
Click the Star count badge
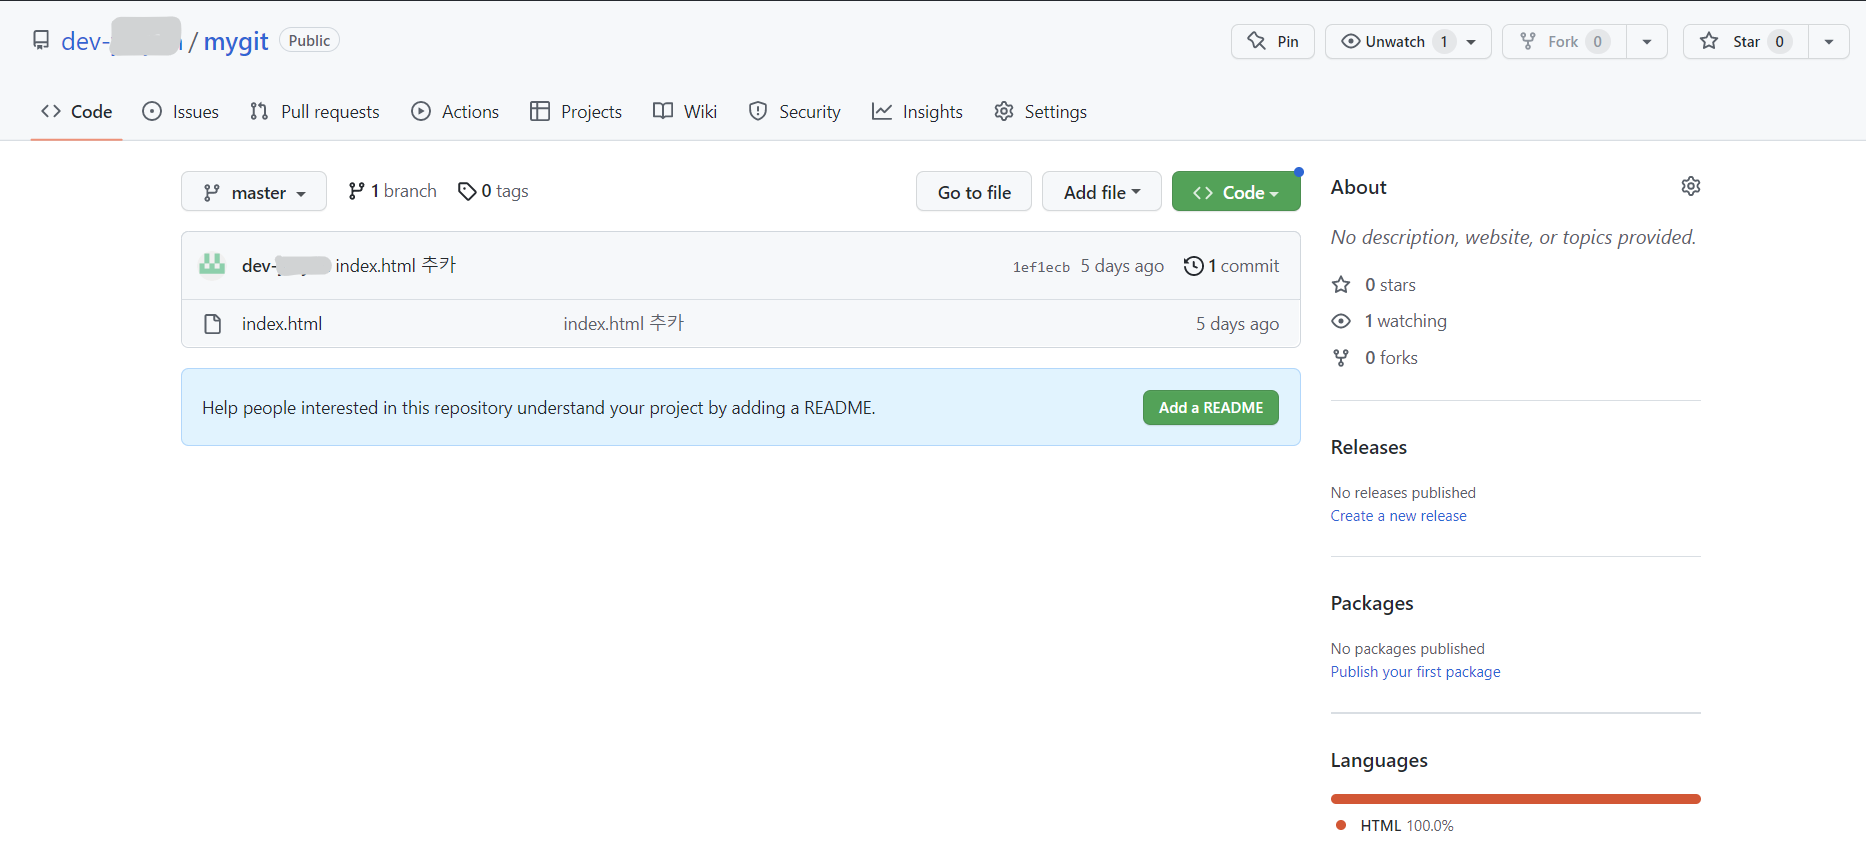coord(1780,42)
